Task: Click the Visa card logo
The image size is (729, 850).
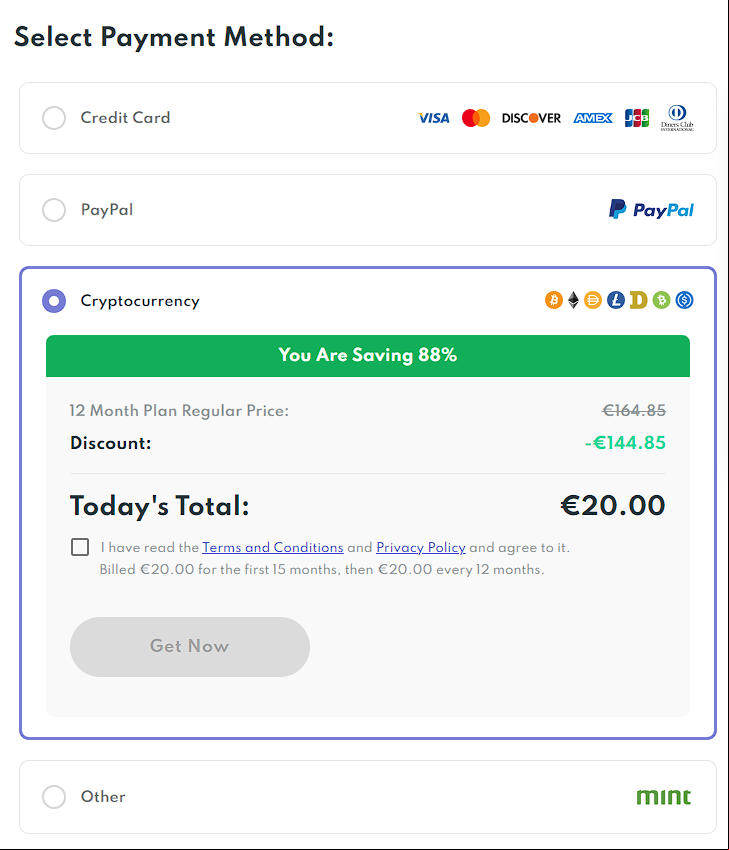Action: coord(434,118)
